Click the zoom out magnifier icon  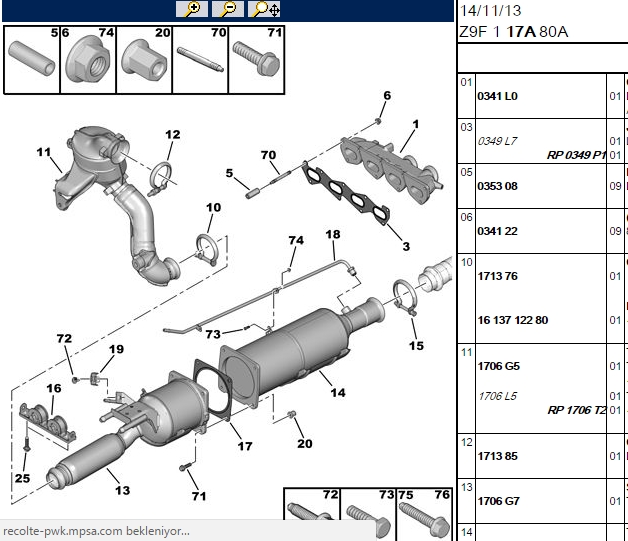pos(228,9)
